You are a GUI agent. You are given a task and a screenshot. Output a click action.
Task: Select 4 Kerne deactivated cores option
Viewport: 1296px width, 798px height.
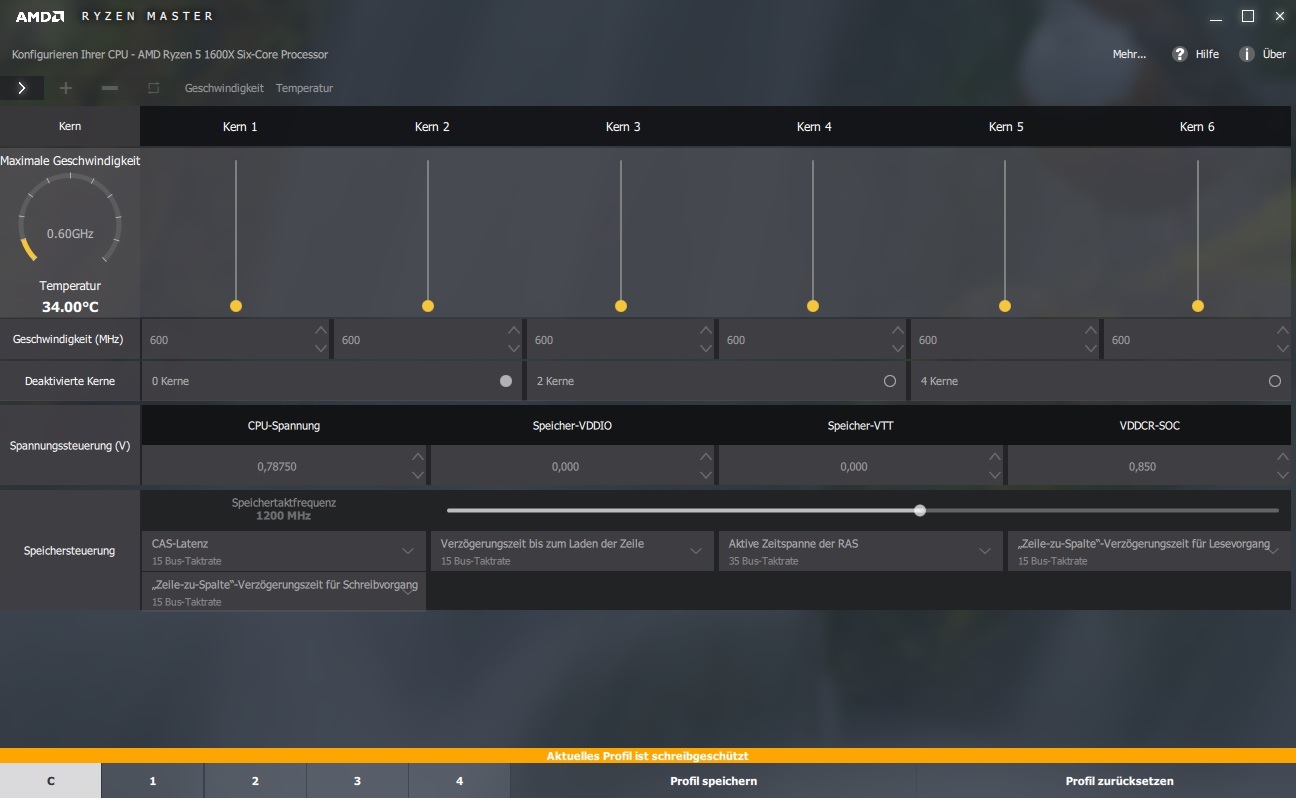1274,381
